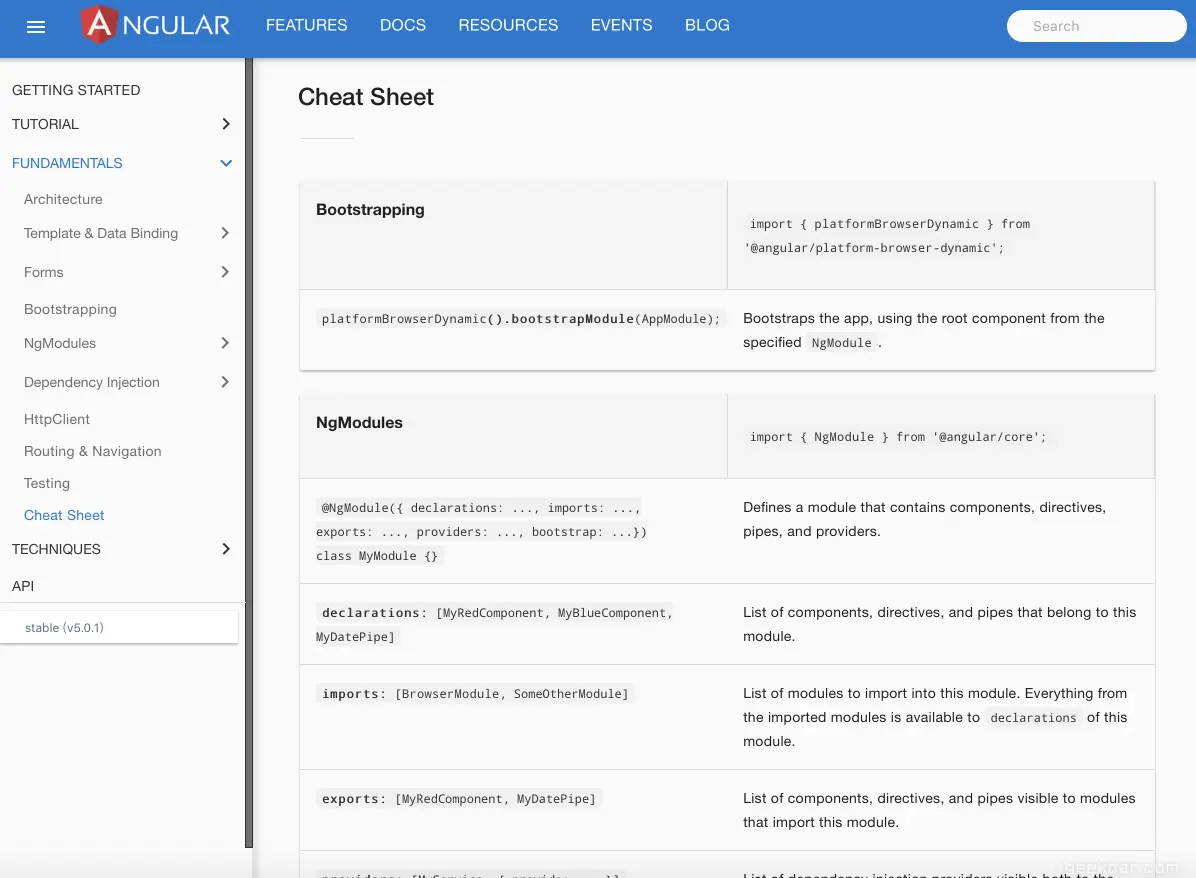Expand the Forms chevron
Viewport: 1196px width, 878px height.
(x=225, y=272)
